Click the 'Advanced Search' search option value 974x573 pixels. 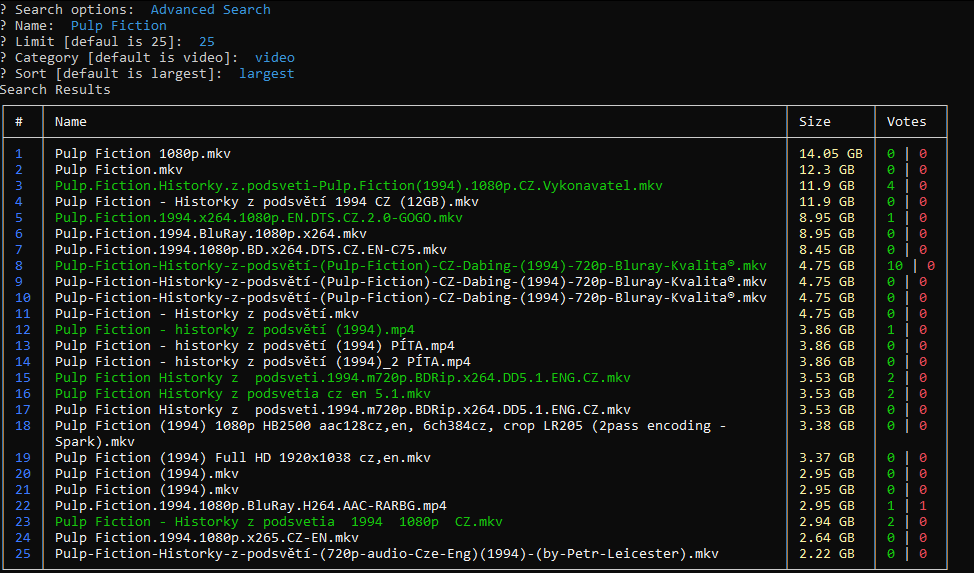pos(211,9)
